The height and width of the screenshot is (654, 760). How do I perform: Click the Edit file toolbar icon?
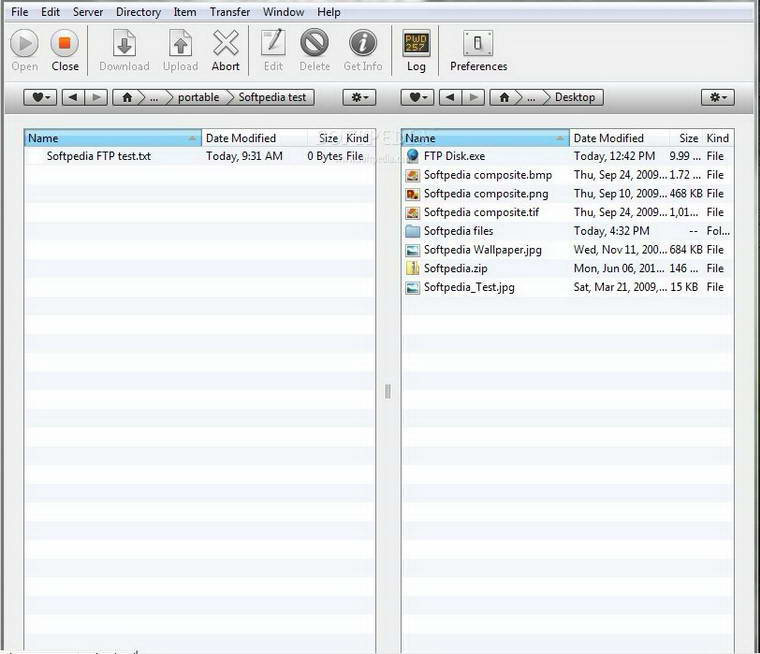[273, 44]
